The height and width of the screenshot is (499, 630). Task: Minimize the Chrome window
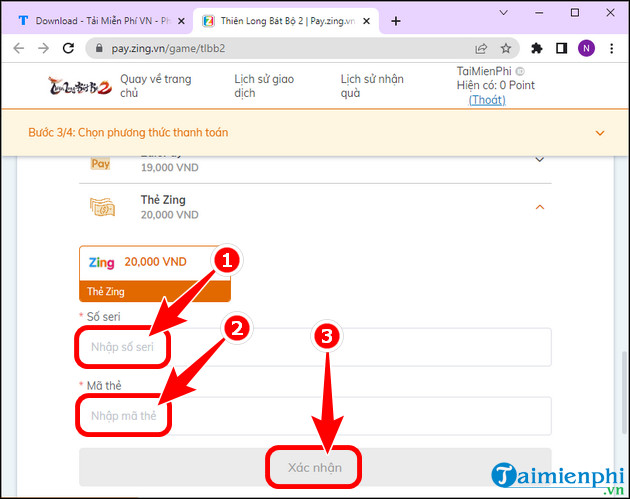coord(539,13)
